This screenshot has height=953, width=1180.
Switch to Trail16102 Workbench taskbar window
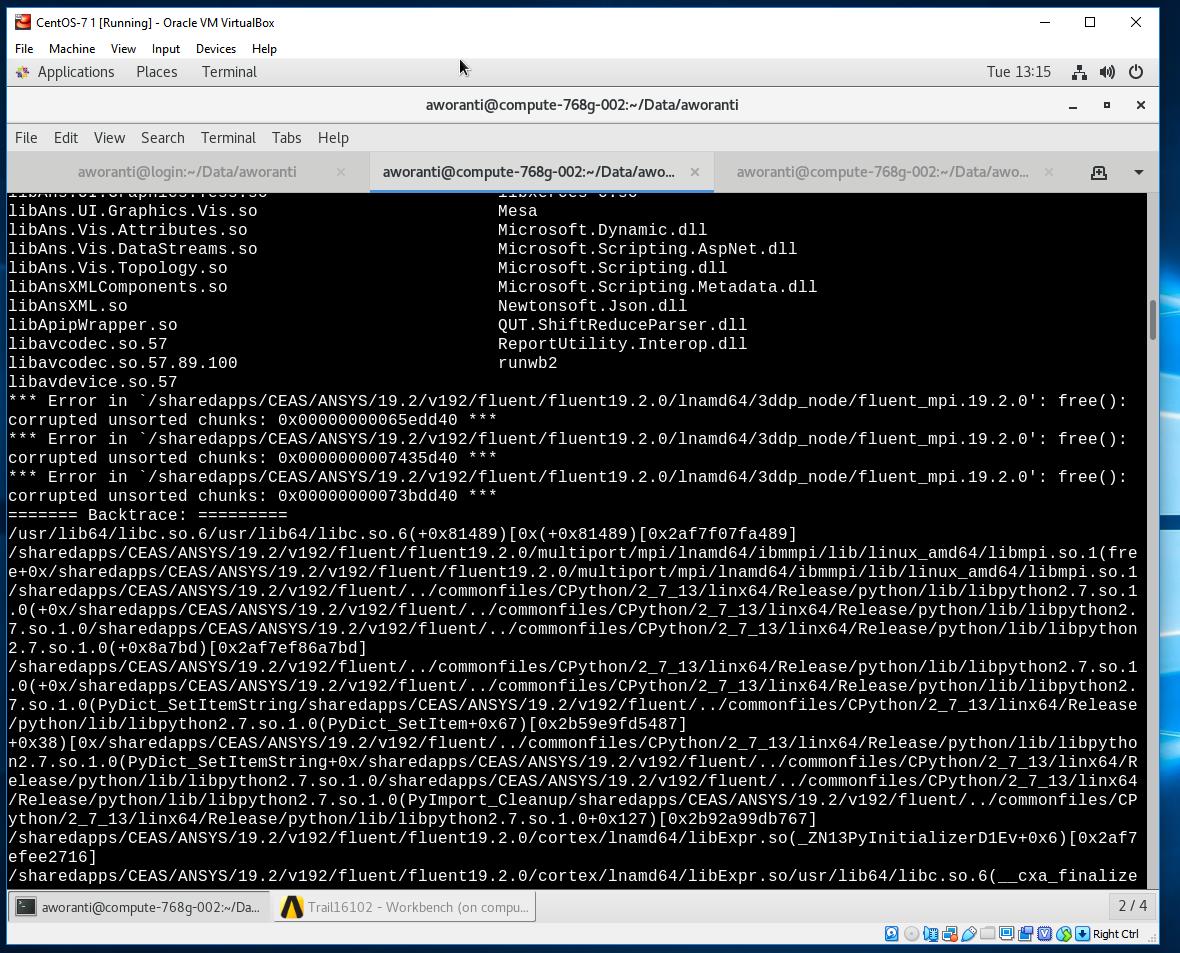(x=405, y=907)
